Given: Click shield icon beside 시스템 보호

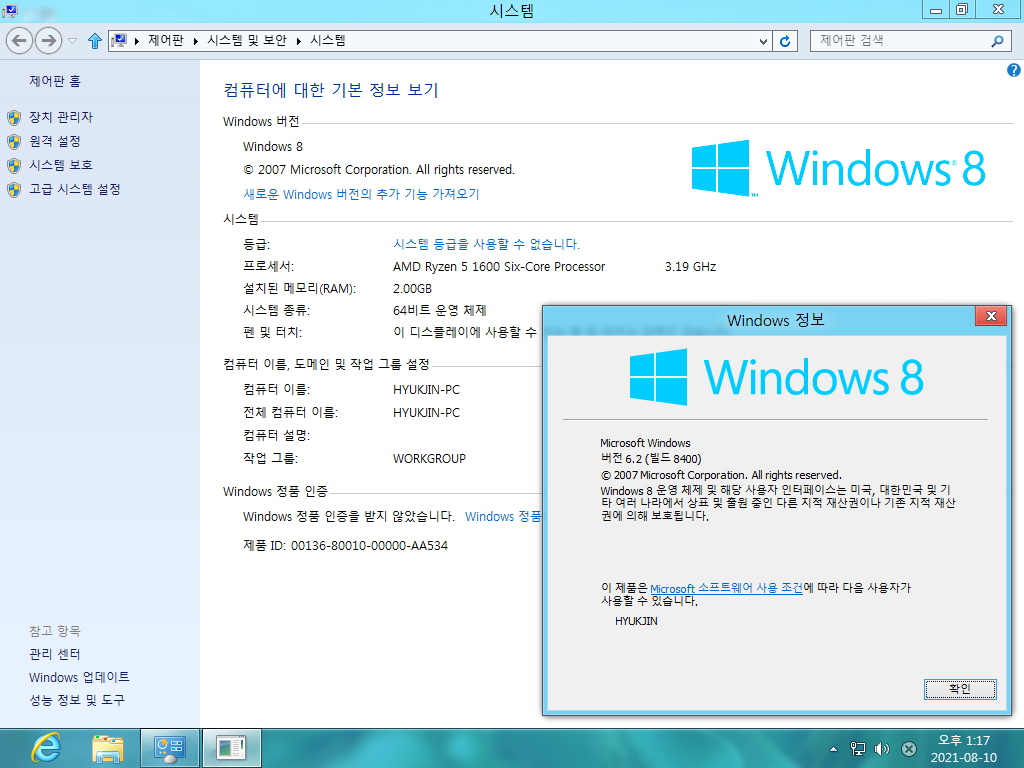Looking at the screenshot, I should point(14,166).
